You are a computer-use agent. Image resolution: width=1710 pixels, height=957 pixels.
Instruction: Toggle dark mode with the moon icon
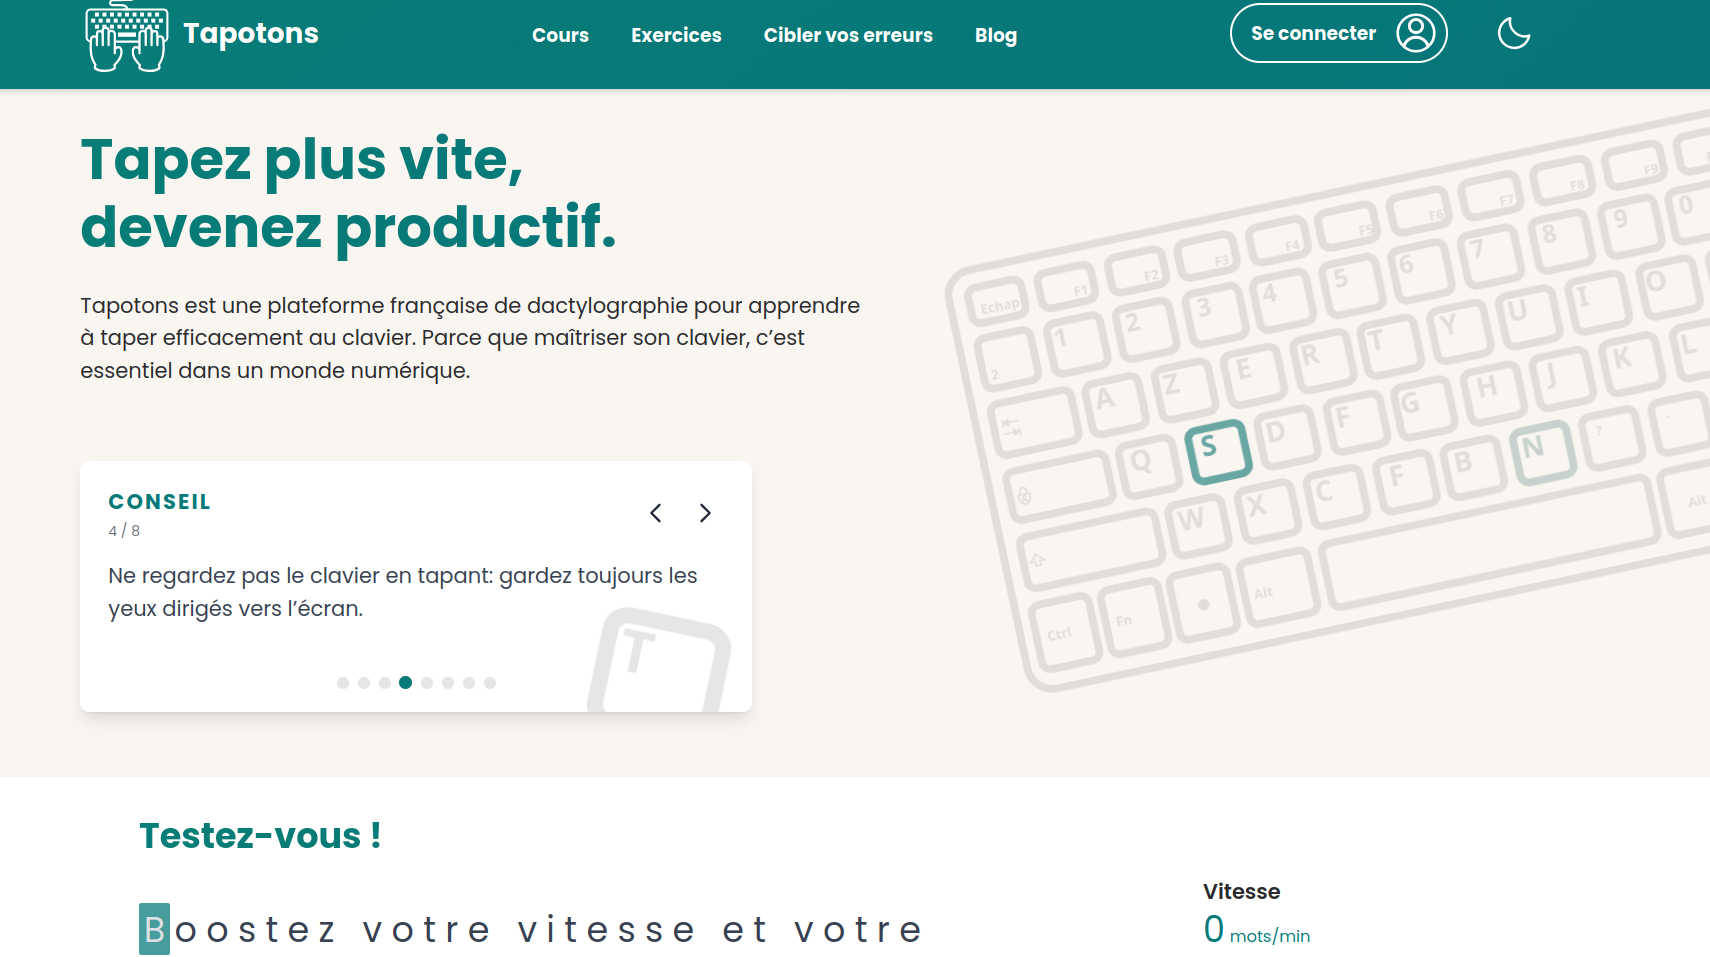(1514, 33)
